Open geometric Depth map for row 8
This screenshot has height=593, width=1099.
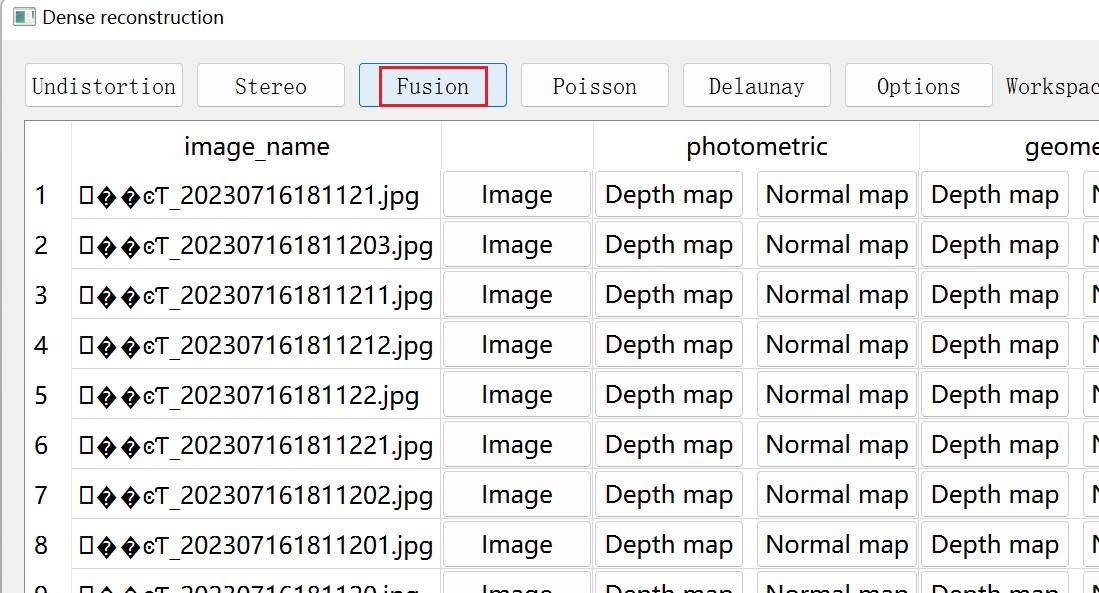(995, 545)
